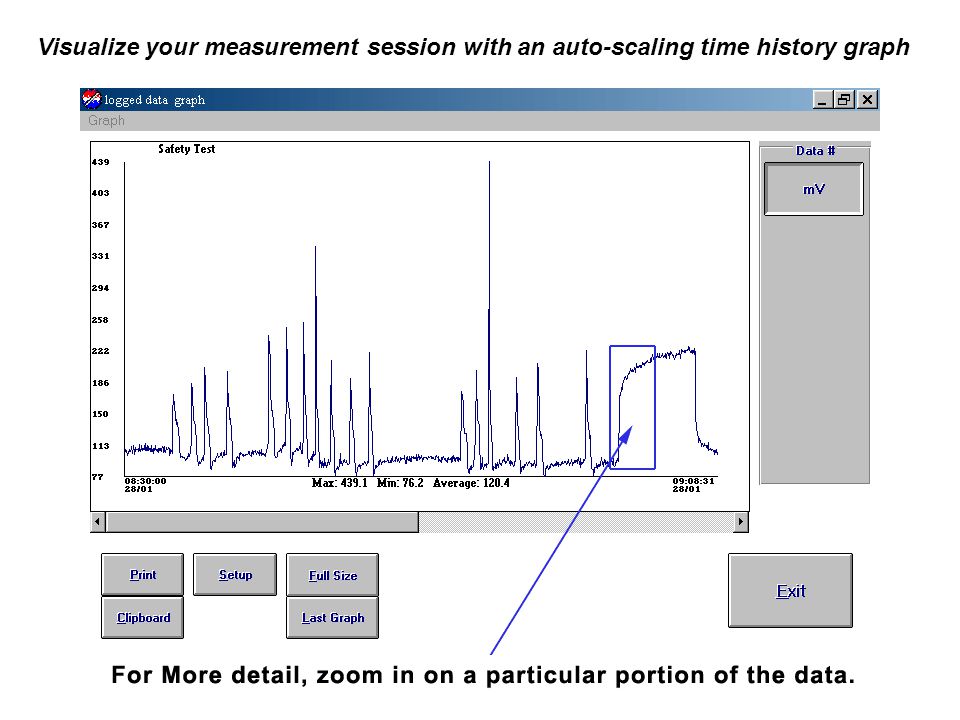
Task: Click the 77 y-axis label
Action: (97, 476)
